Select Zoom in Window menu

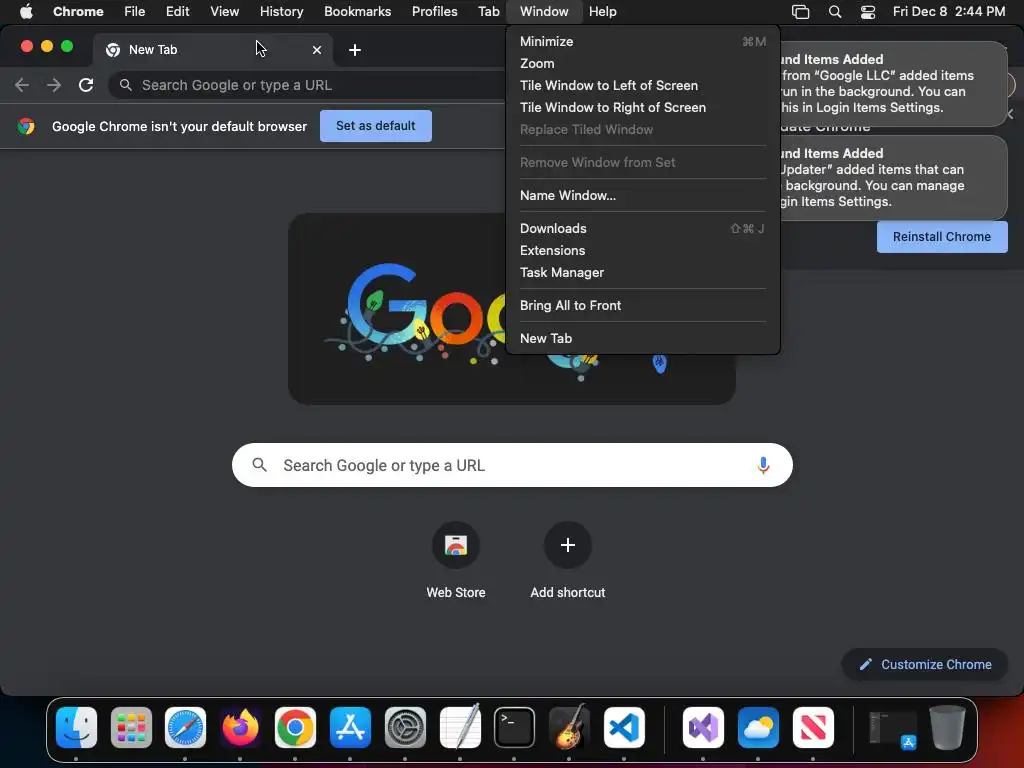click(x=643, y=63)
